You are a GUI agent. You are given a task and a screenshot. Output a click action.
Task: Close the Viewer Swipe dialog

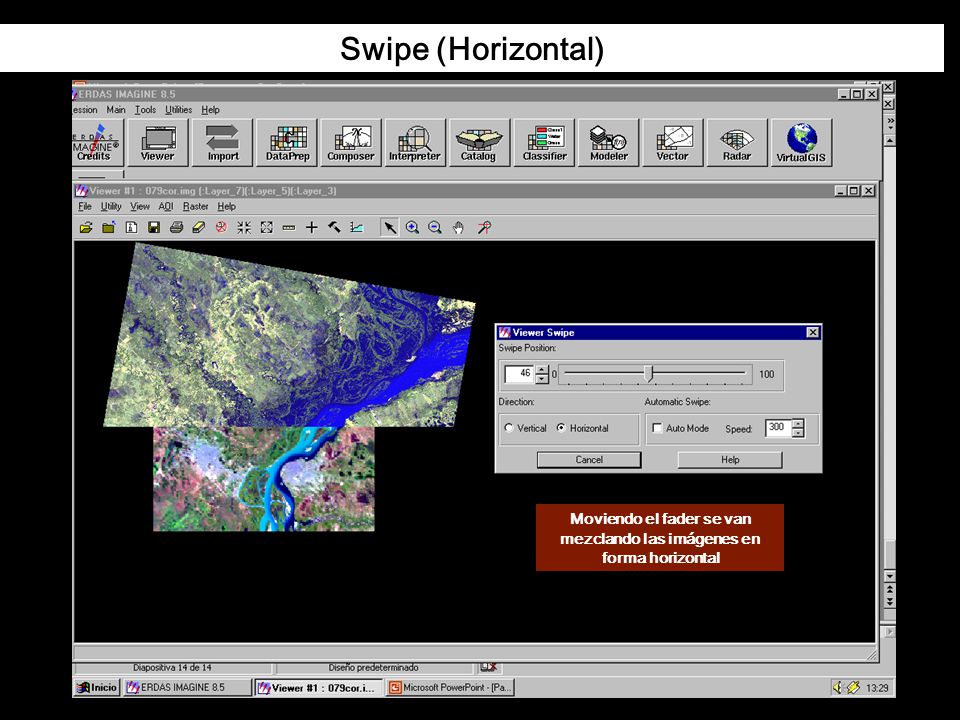[x=812, y=332]
